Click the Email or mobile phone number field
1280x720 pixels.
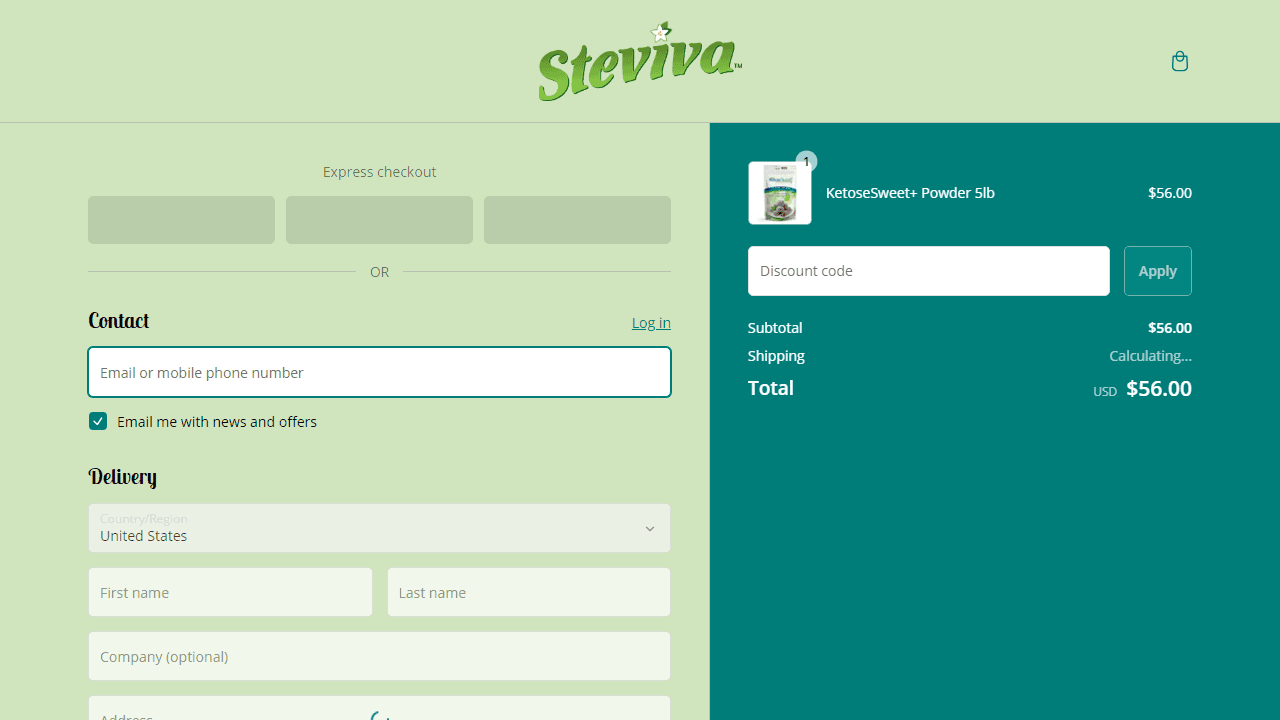tap(379, 372)
